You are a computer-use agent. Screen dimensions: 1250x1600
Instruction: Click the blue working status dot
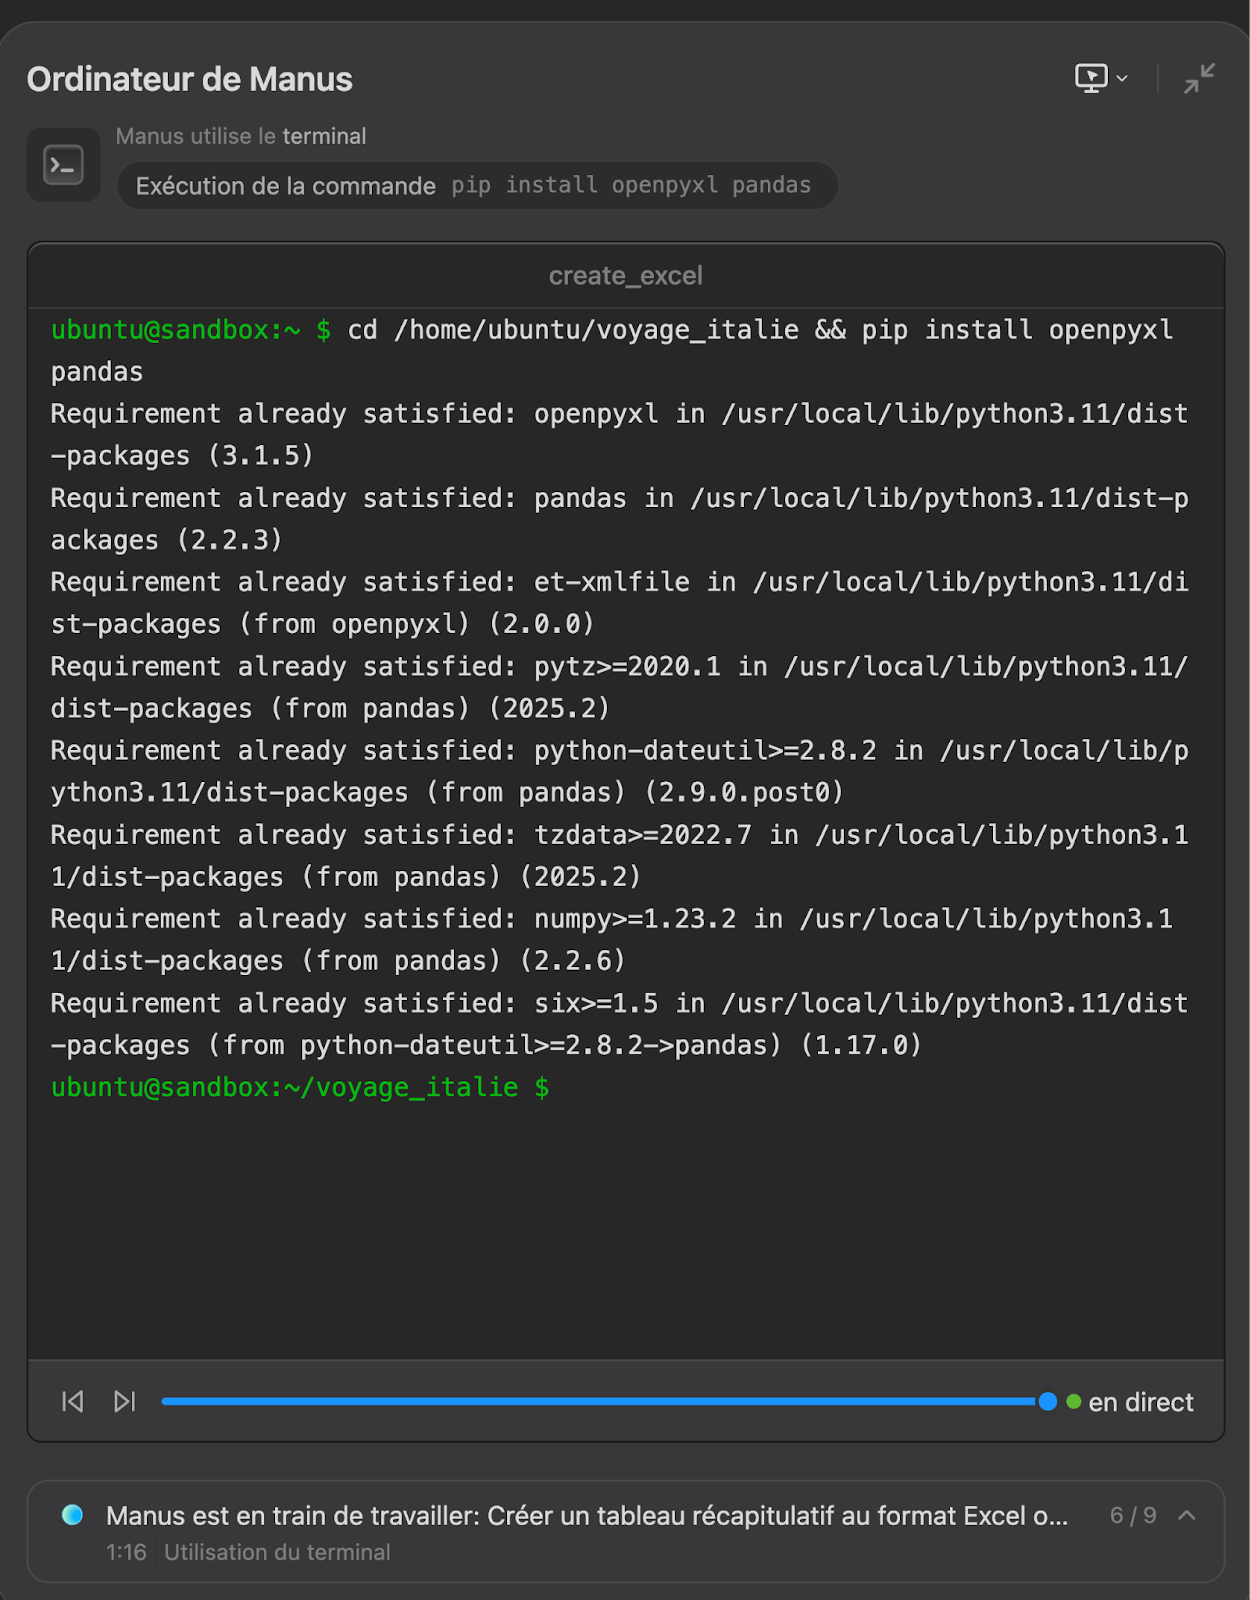pyautogui.click(x=72, y=1514)
